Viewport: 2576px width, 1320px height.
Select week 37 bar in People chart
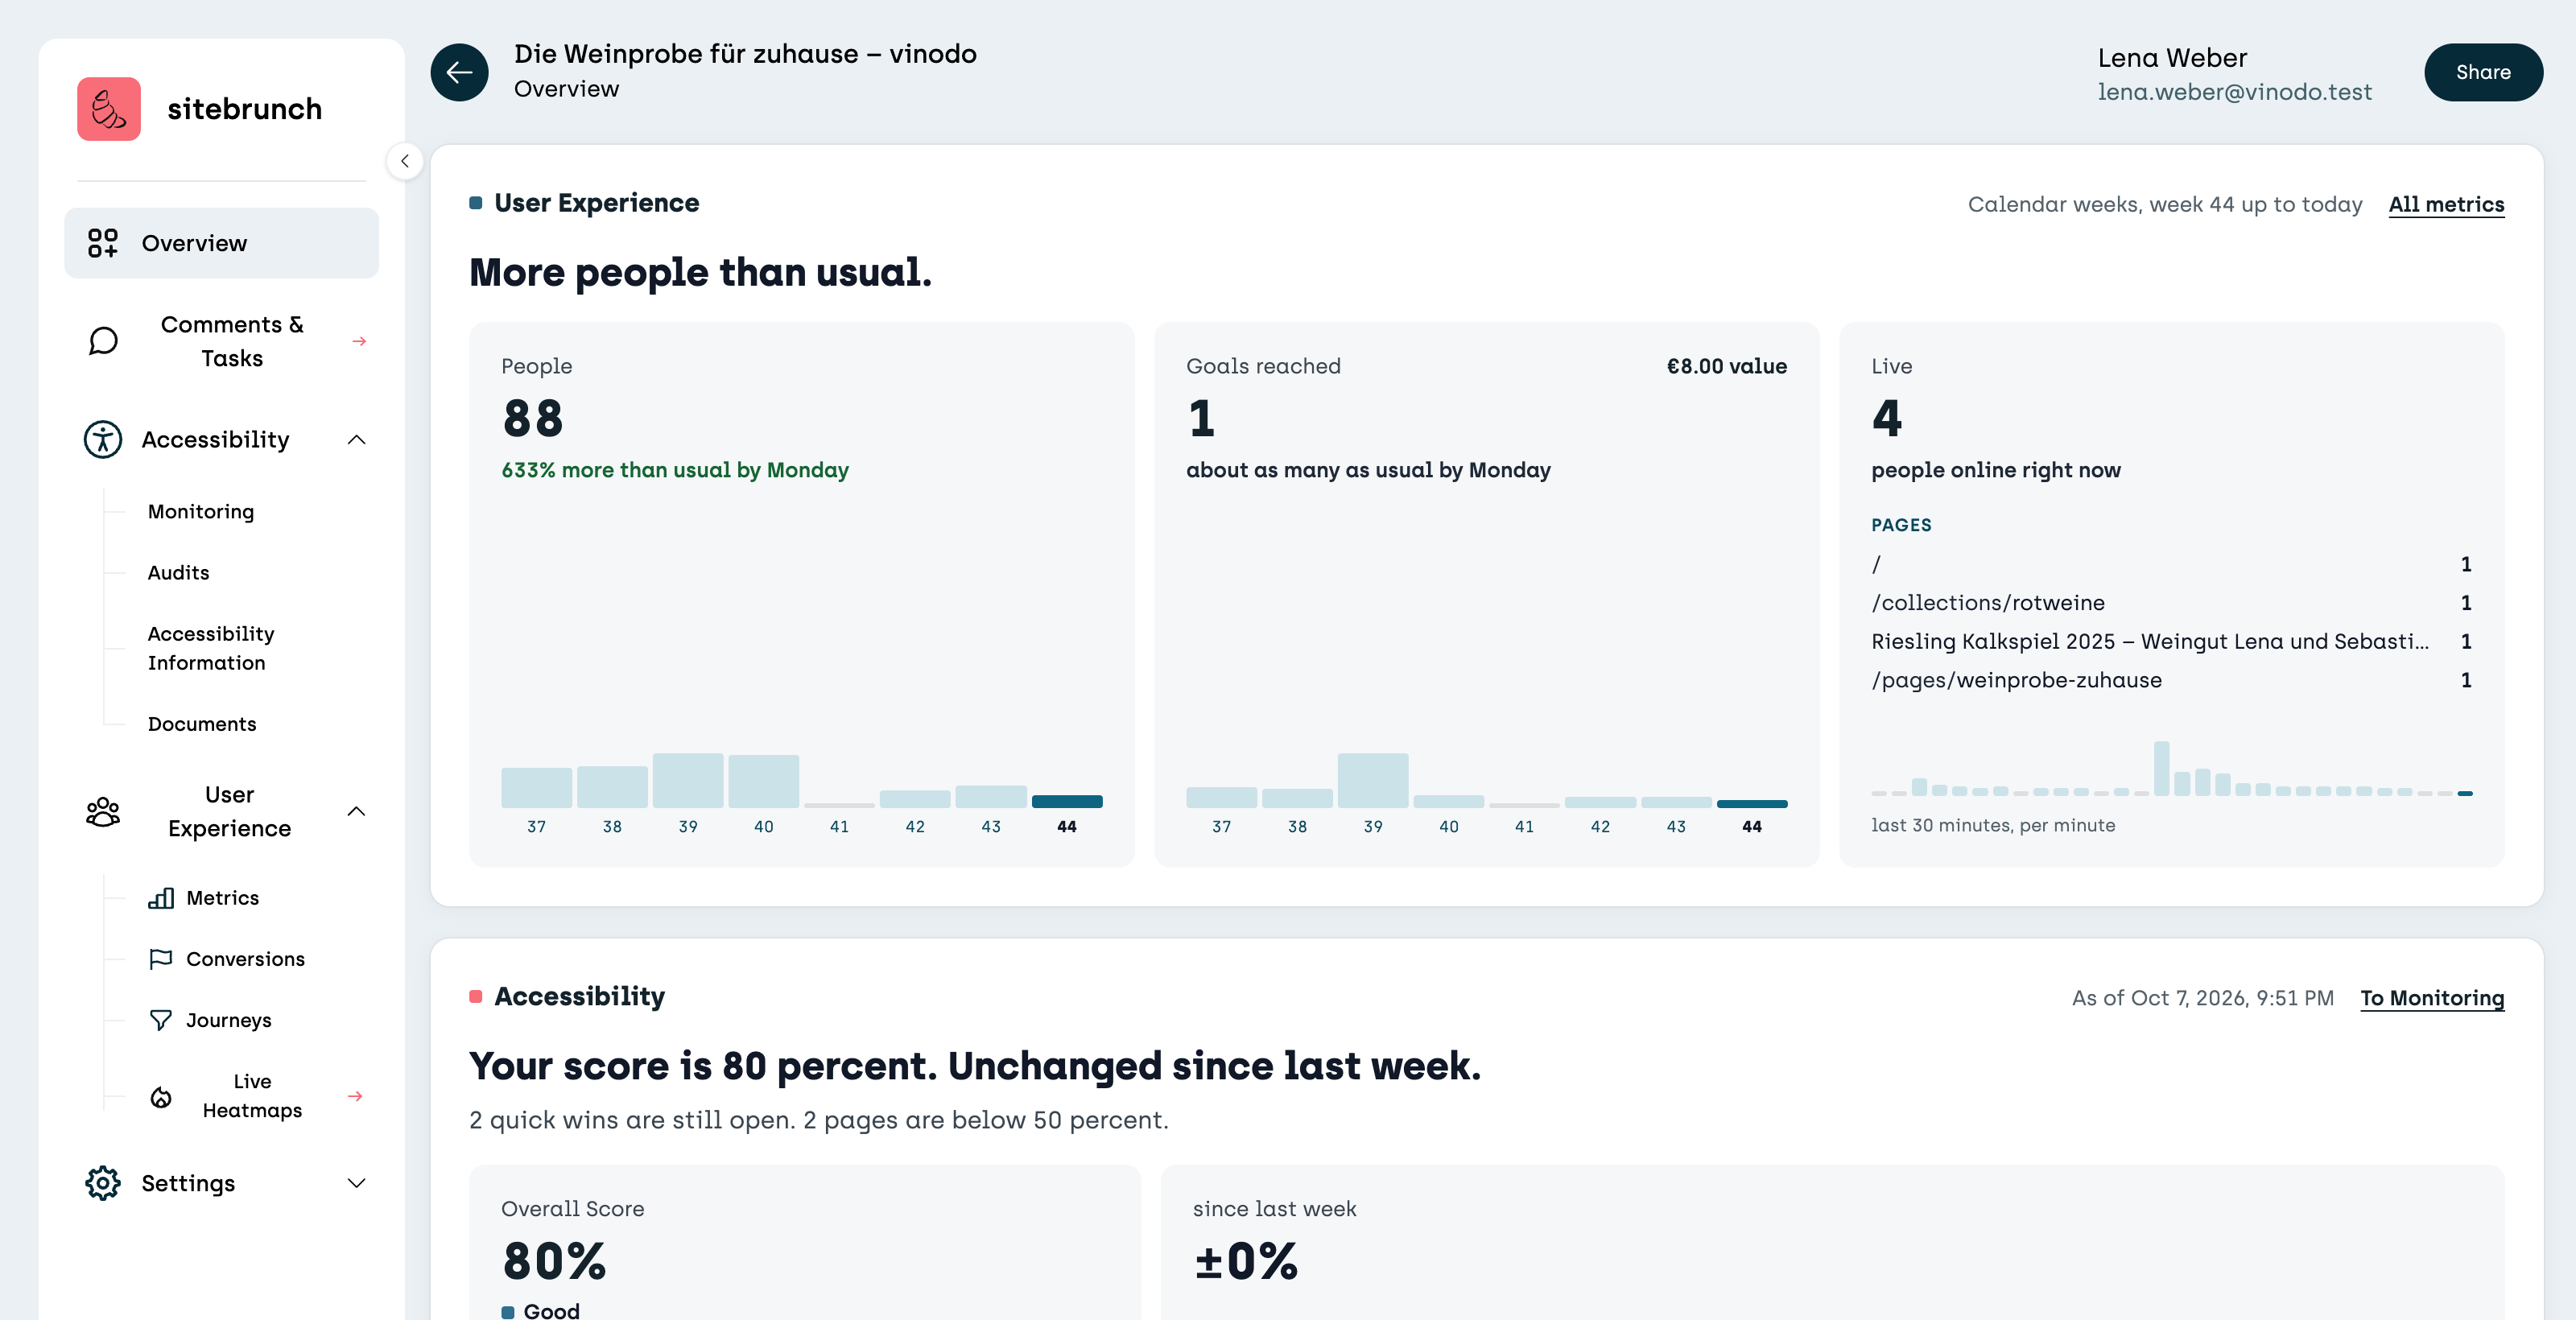tap(537, 787)
